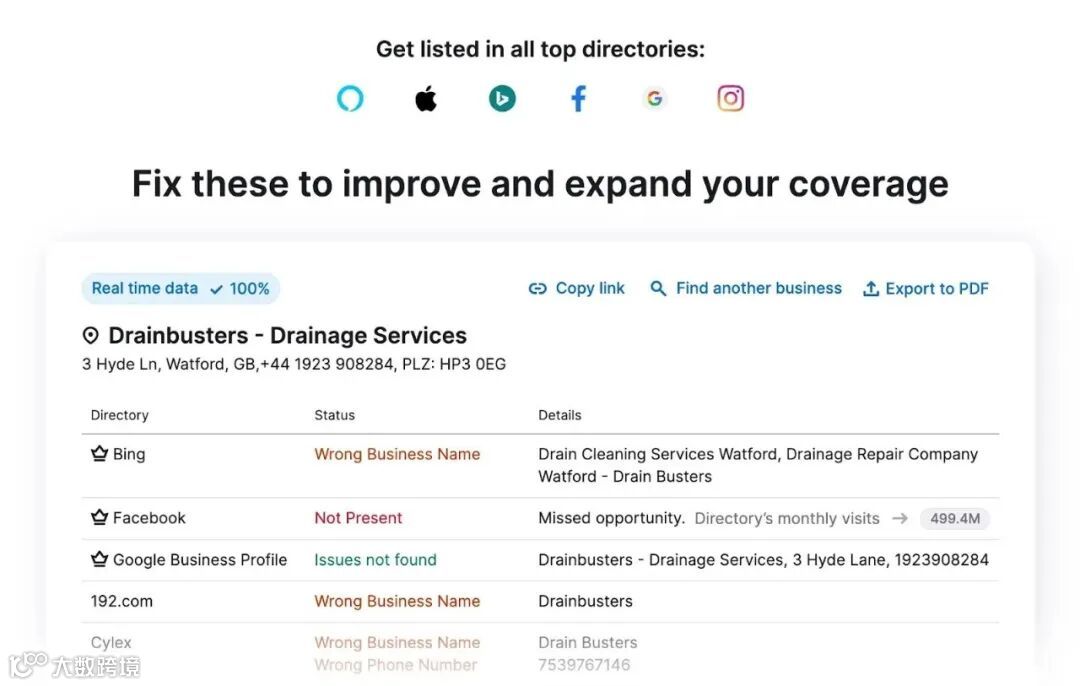1080x686 pixels.
Task: Click the Facebook logo icon
Action: tap(578, 99)
